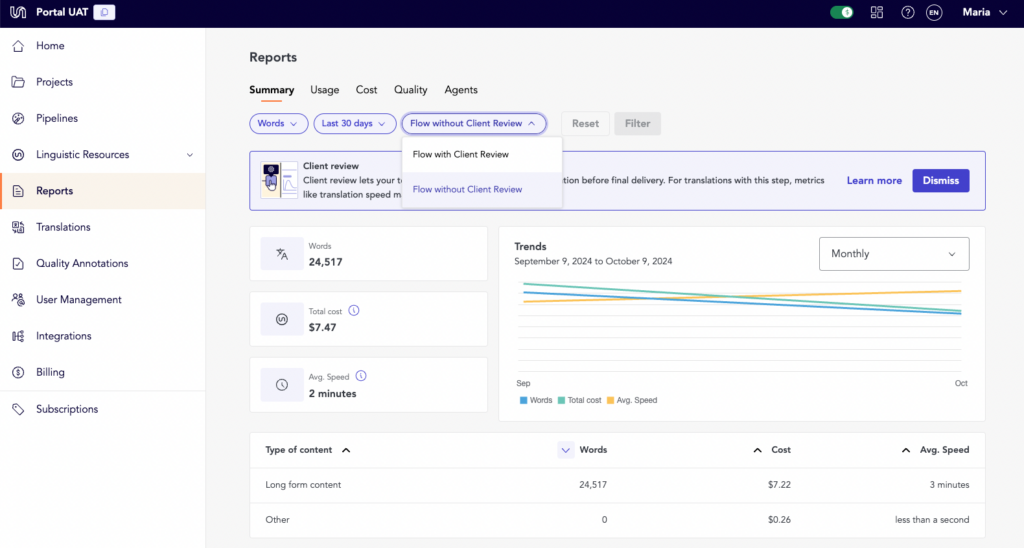Image resolution: width=1024 pixels, height=548 pixels.
Task: Sort table by Cost column arrow
Action: click(757, 450)
